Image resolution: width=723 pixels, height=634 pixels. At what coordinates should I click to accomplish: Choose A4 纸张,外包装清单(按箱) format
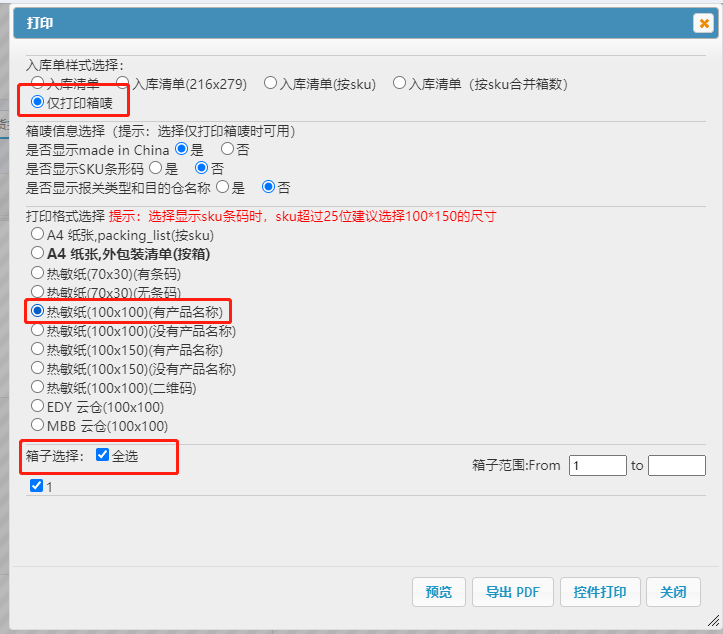38,254
